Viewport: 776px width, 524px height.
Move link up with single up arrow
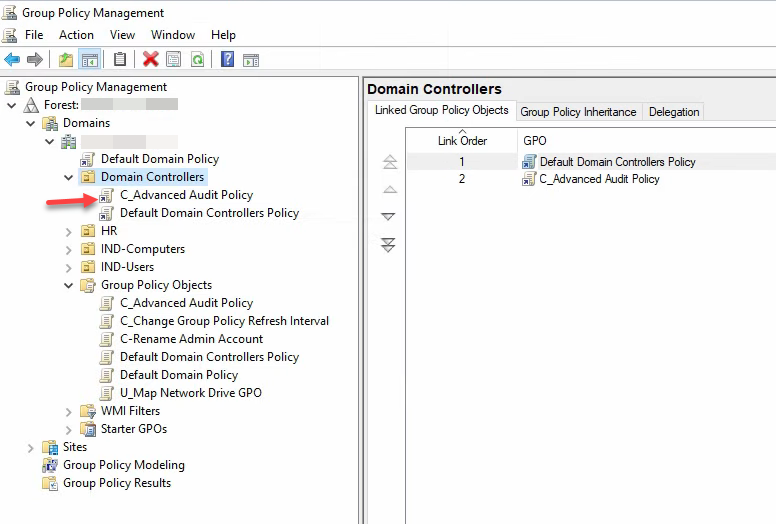pyautogui.click(x=389, y=190)
